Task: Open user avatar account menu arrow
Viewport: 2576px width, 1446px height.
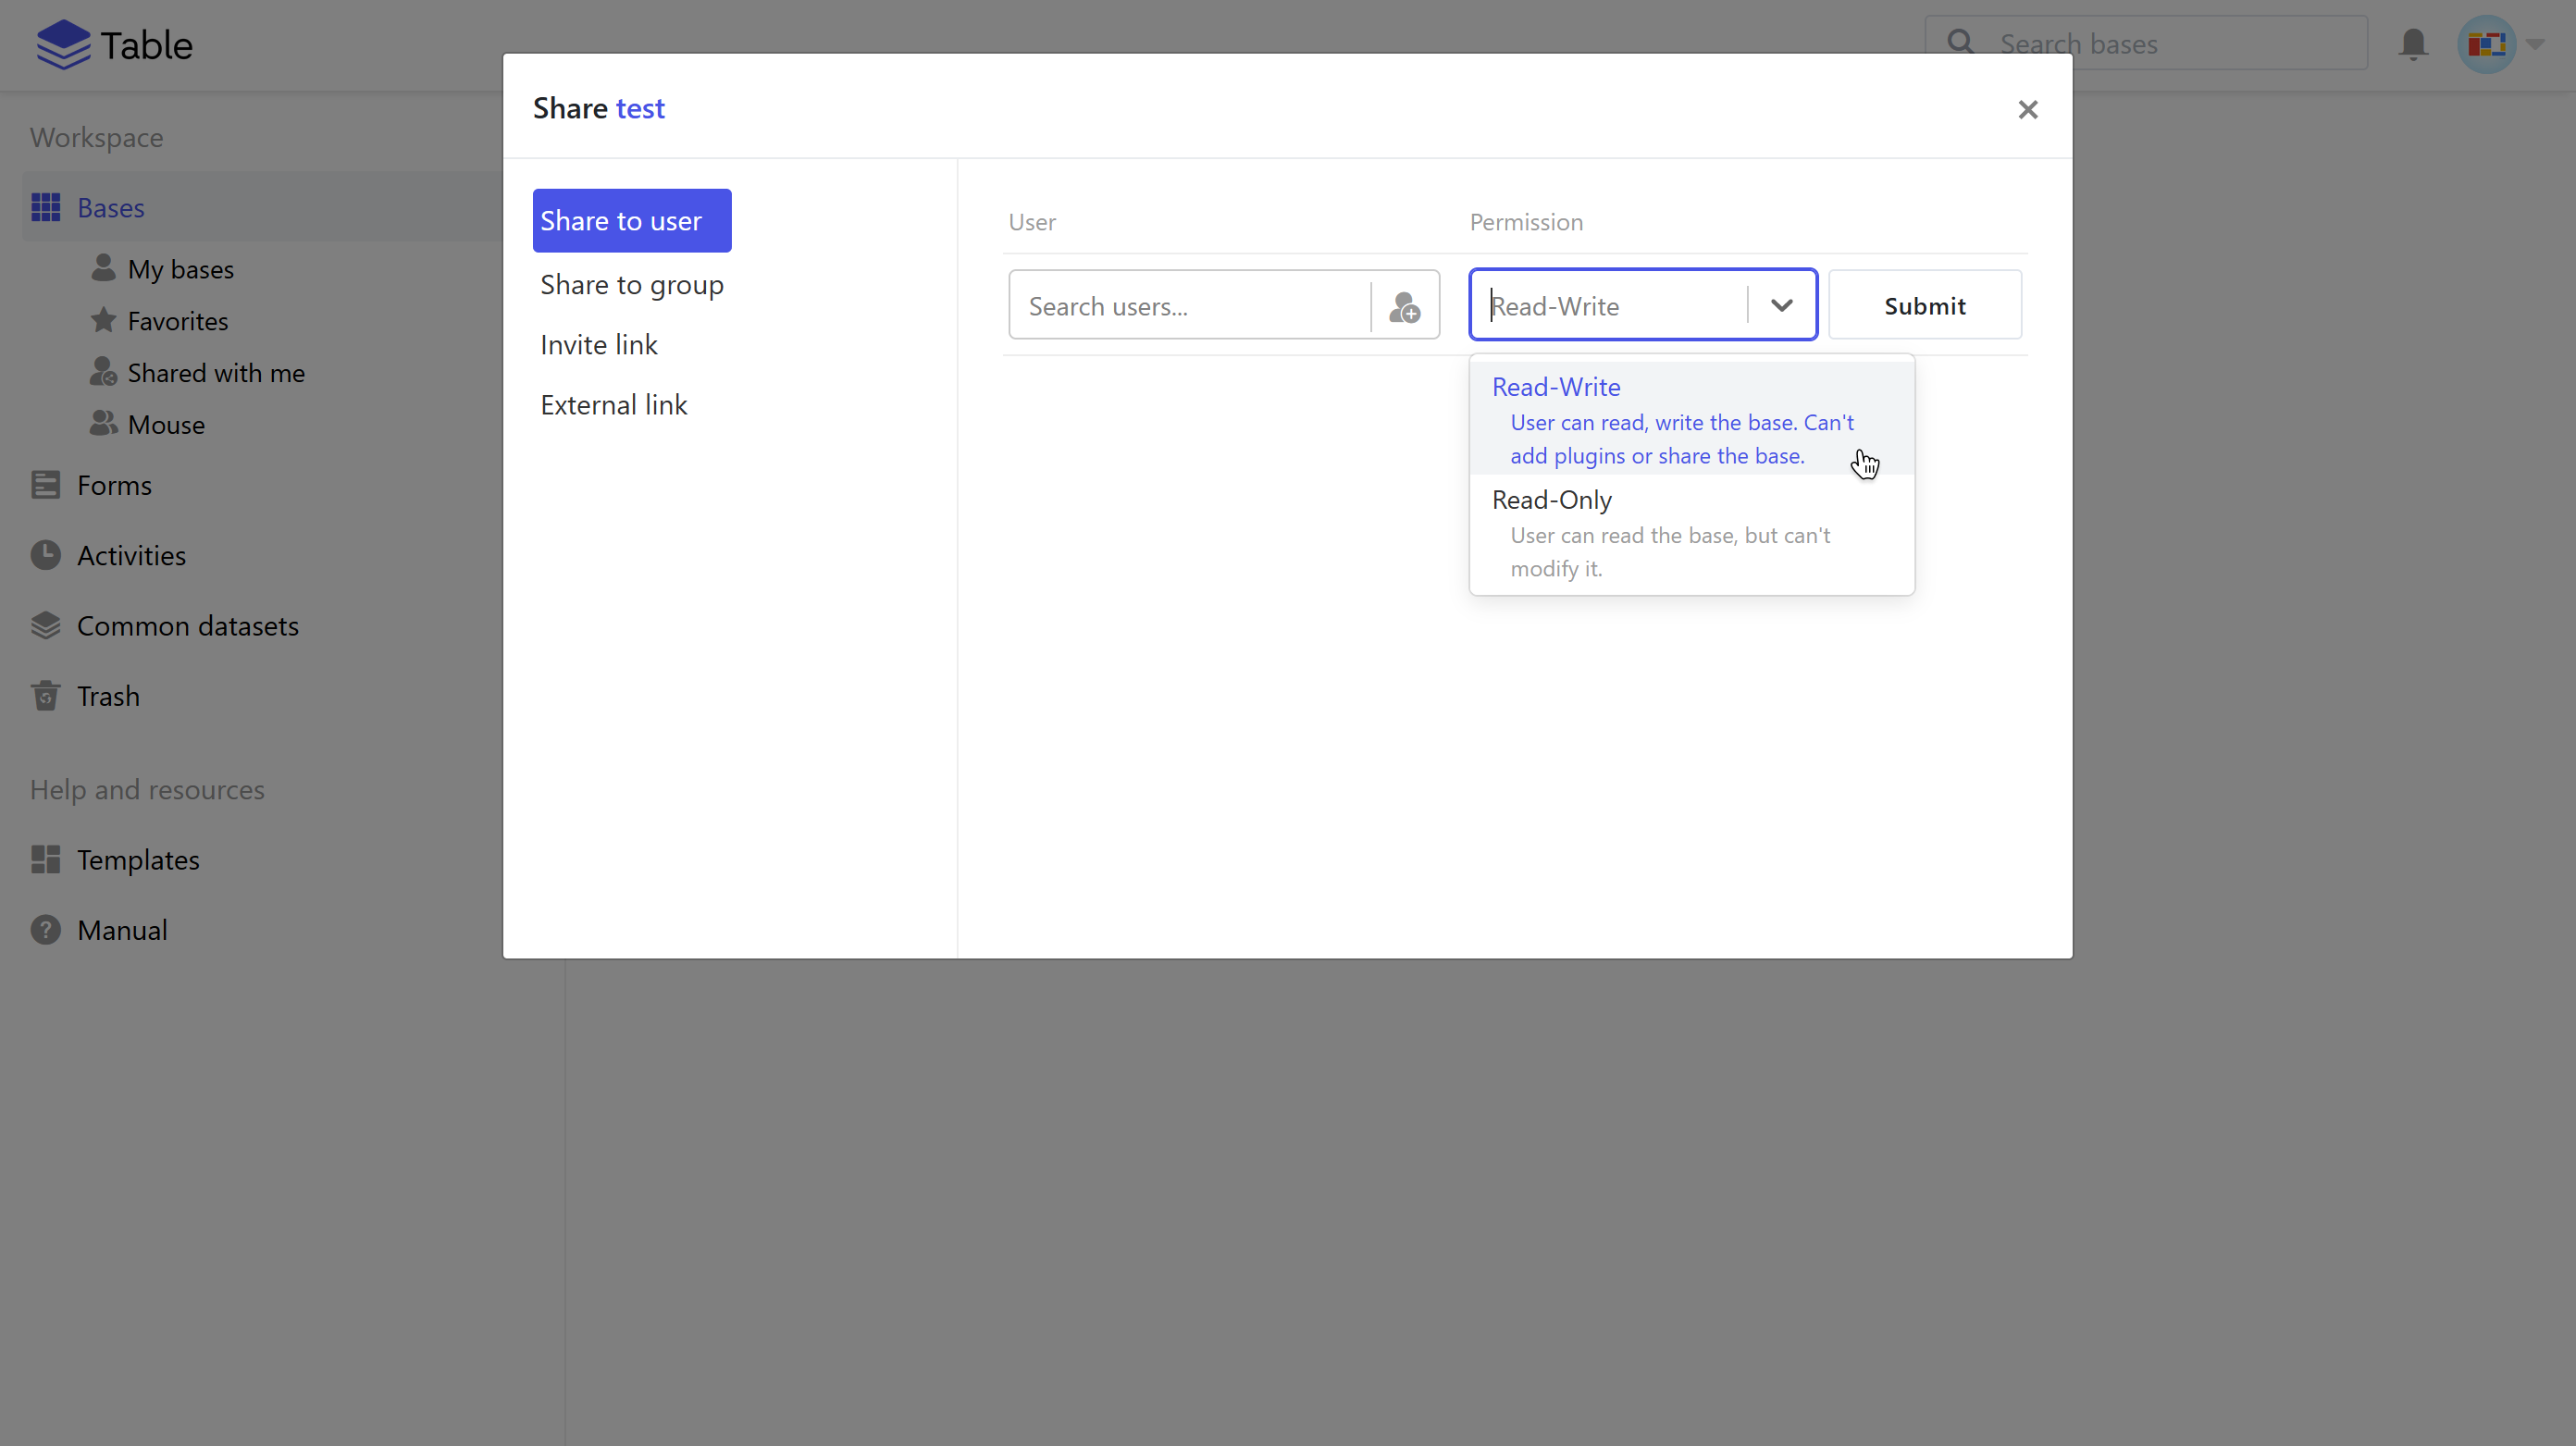Action: point(2534,44)
